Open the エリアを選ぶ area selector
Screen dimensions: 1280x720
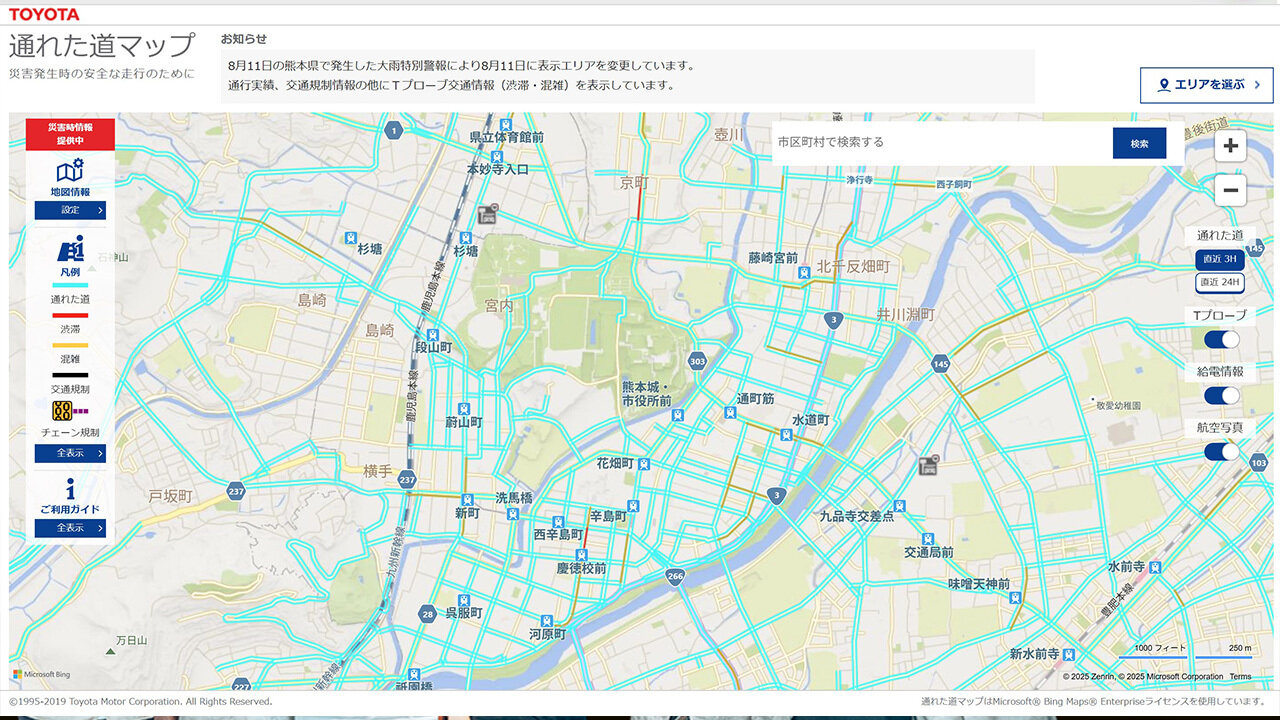tap(1206, 85)
